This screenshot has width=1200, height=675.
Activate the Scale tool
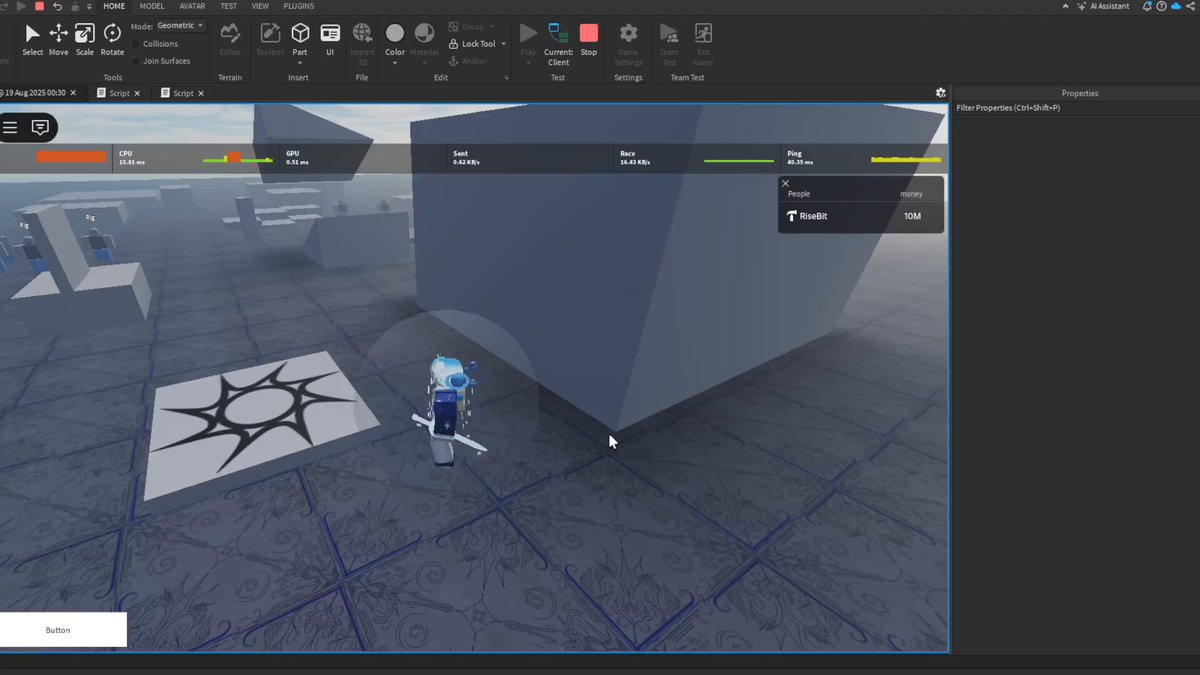[x=85, y=39]
